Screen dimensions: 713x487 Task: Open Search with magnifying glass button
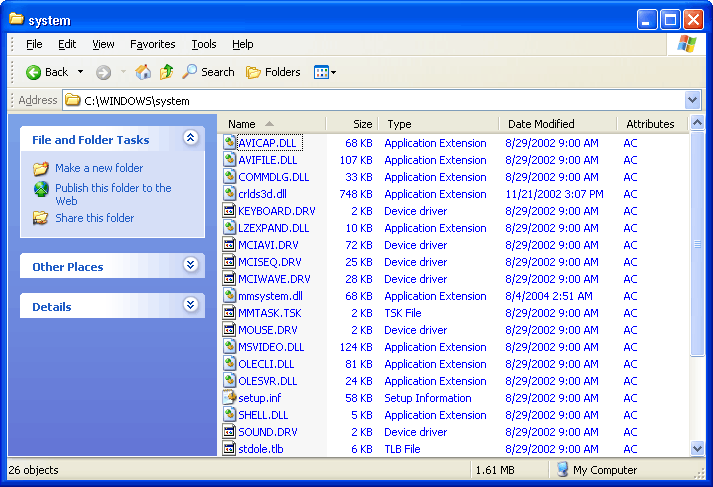coord(208,72)
